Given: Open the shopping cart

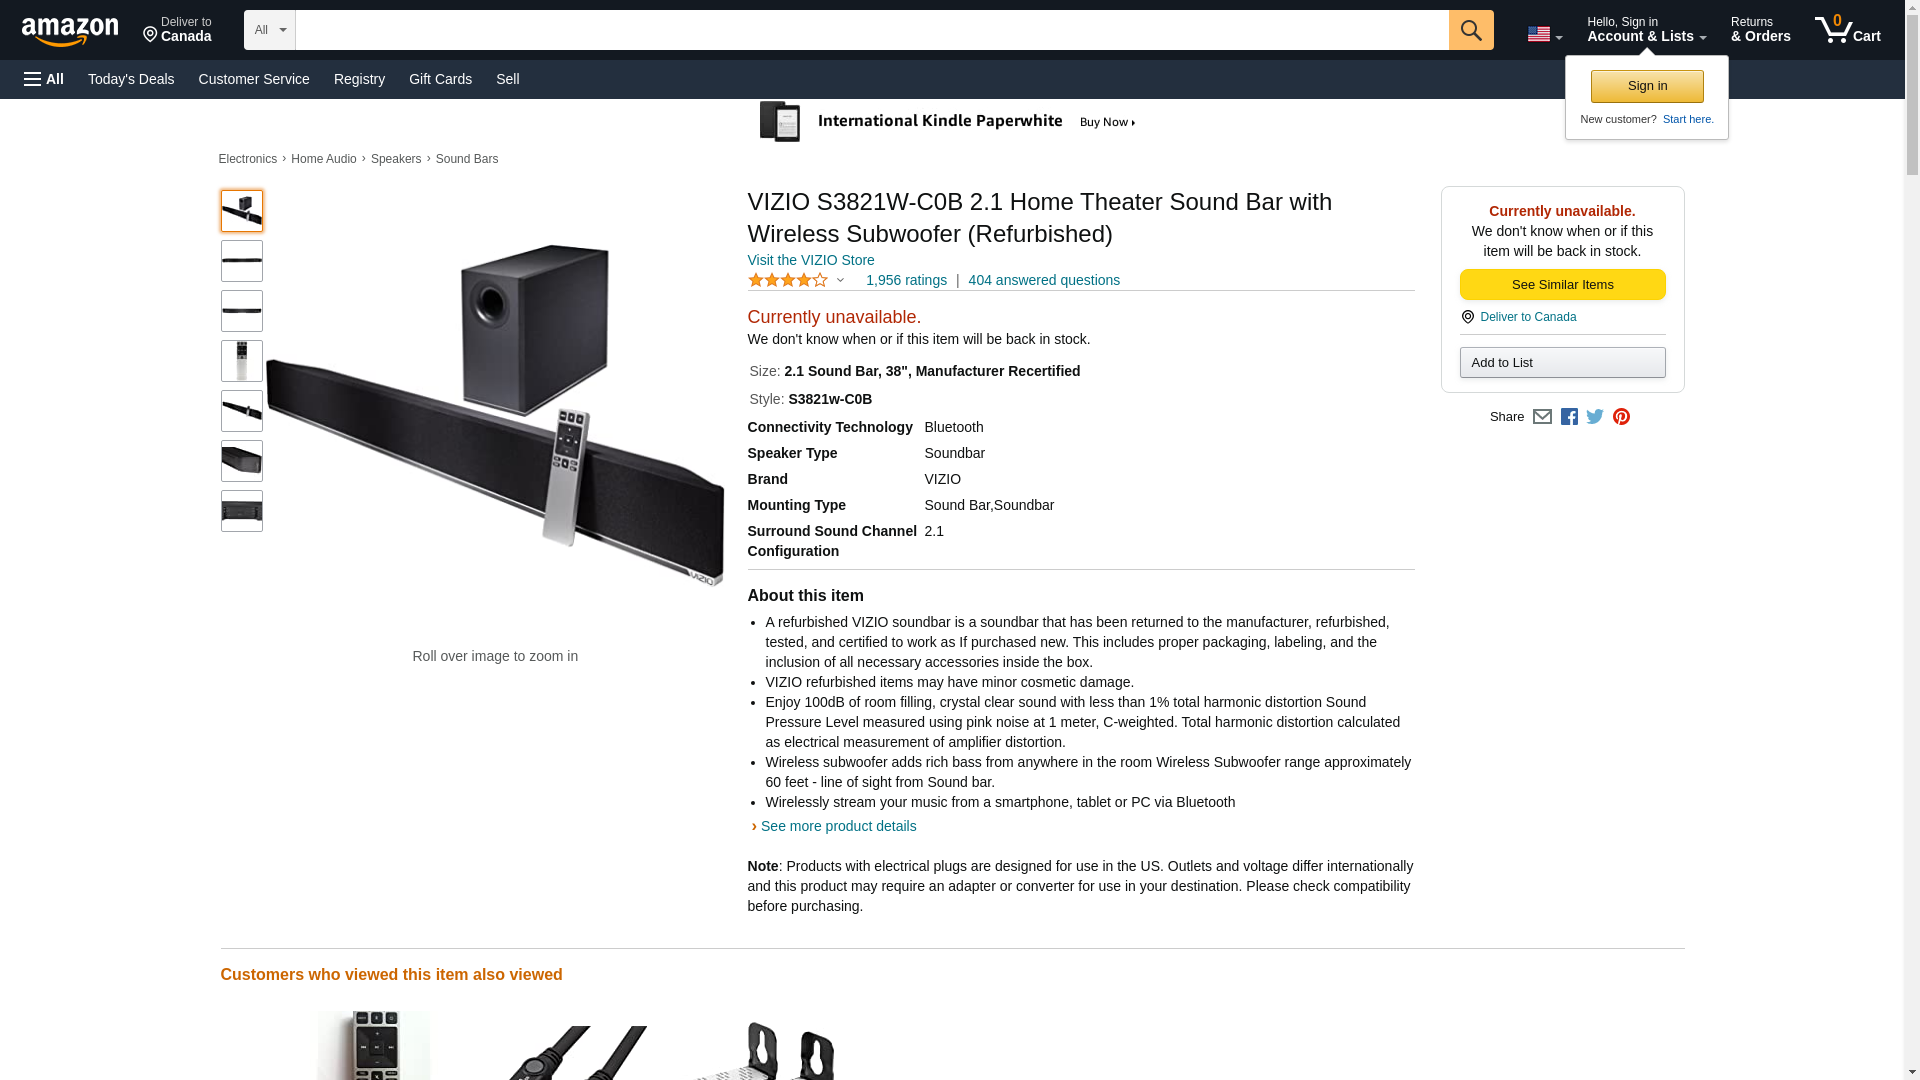Looking at the screenshot, I should pos(1848,30).
